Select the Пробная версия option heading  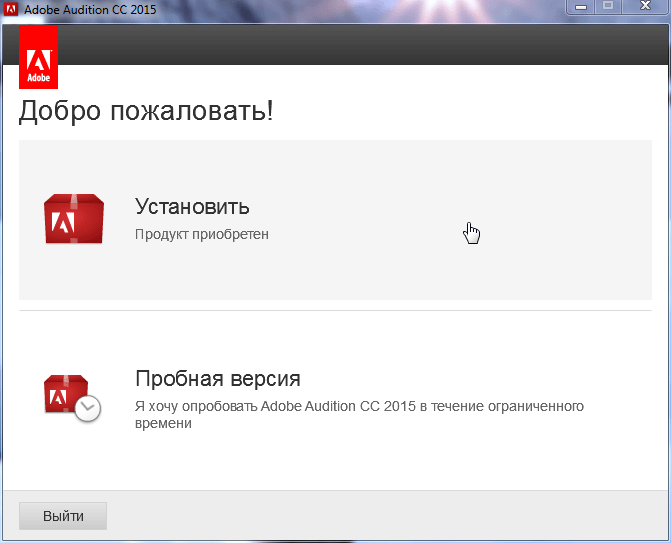[x=218, y=379]
